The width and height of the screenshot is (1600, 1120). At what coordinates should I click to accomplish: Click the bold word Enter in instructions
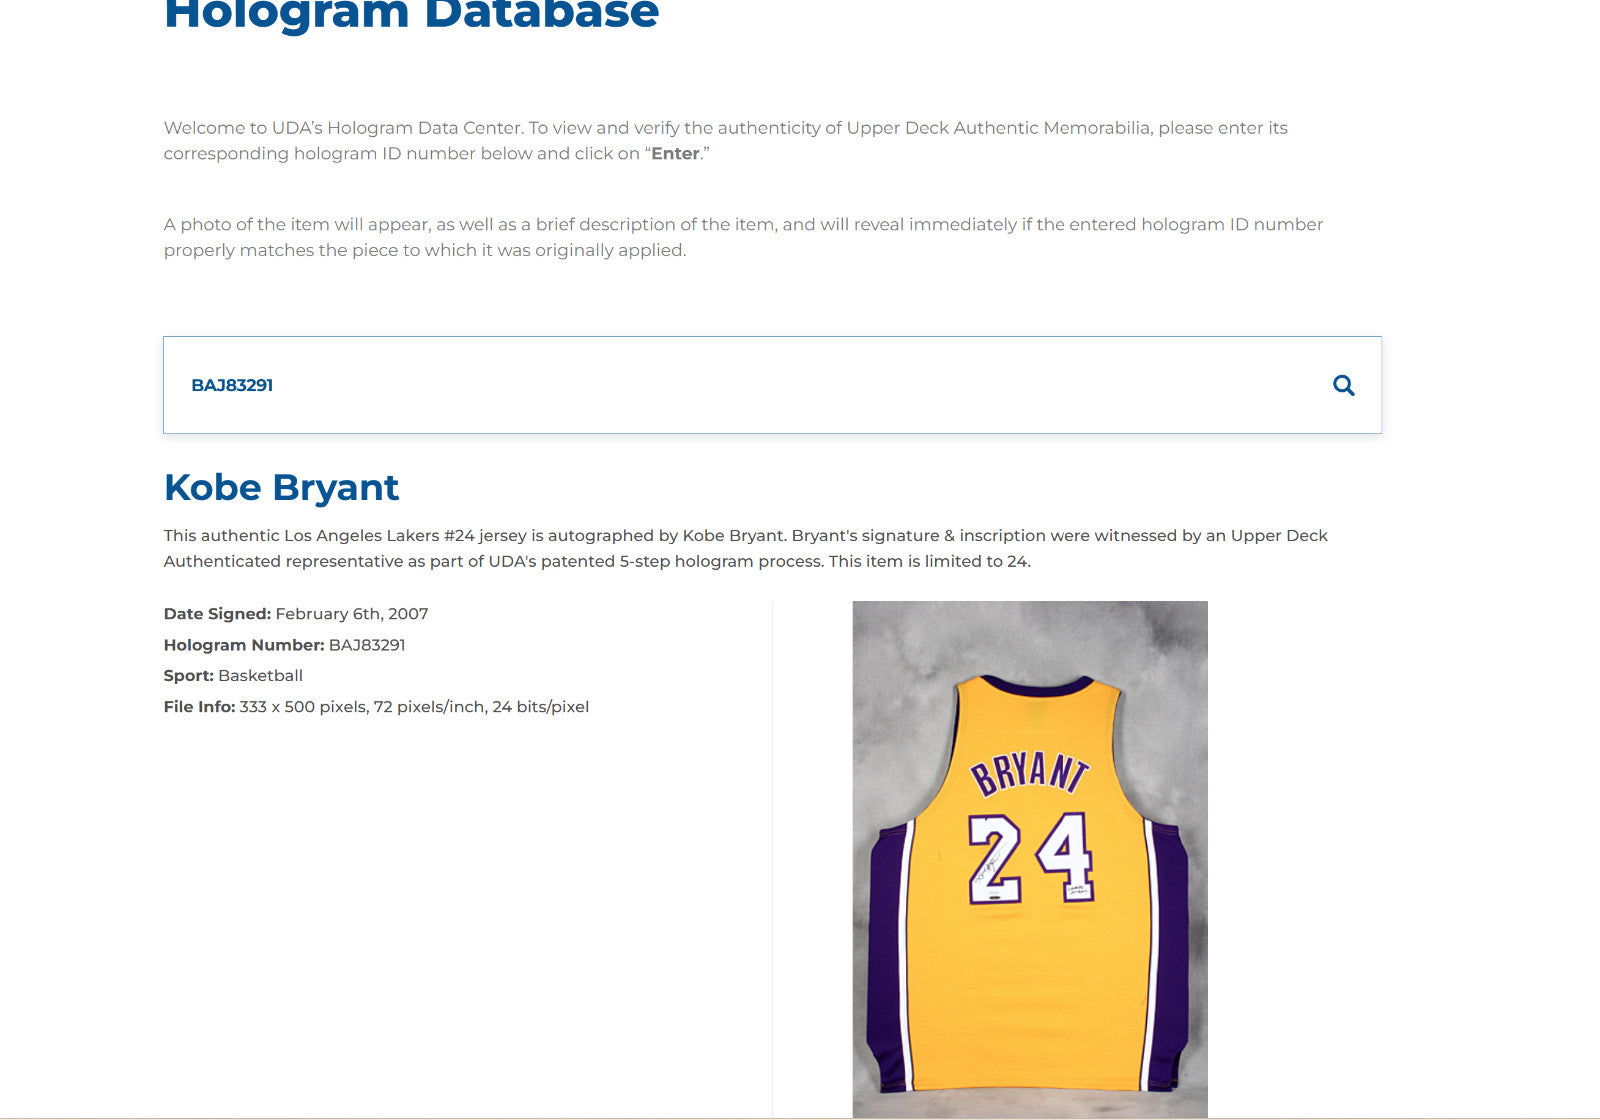point(675,154)
